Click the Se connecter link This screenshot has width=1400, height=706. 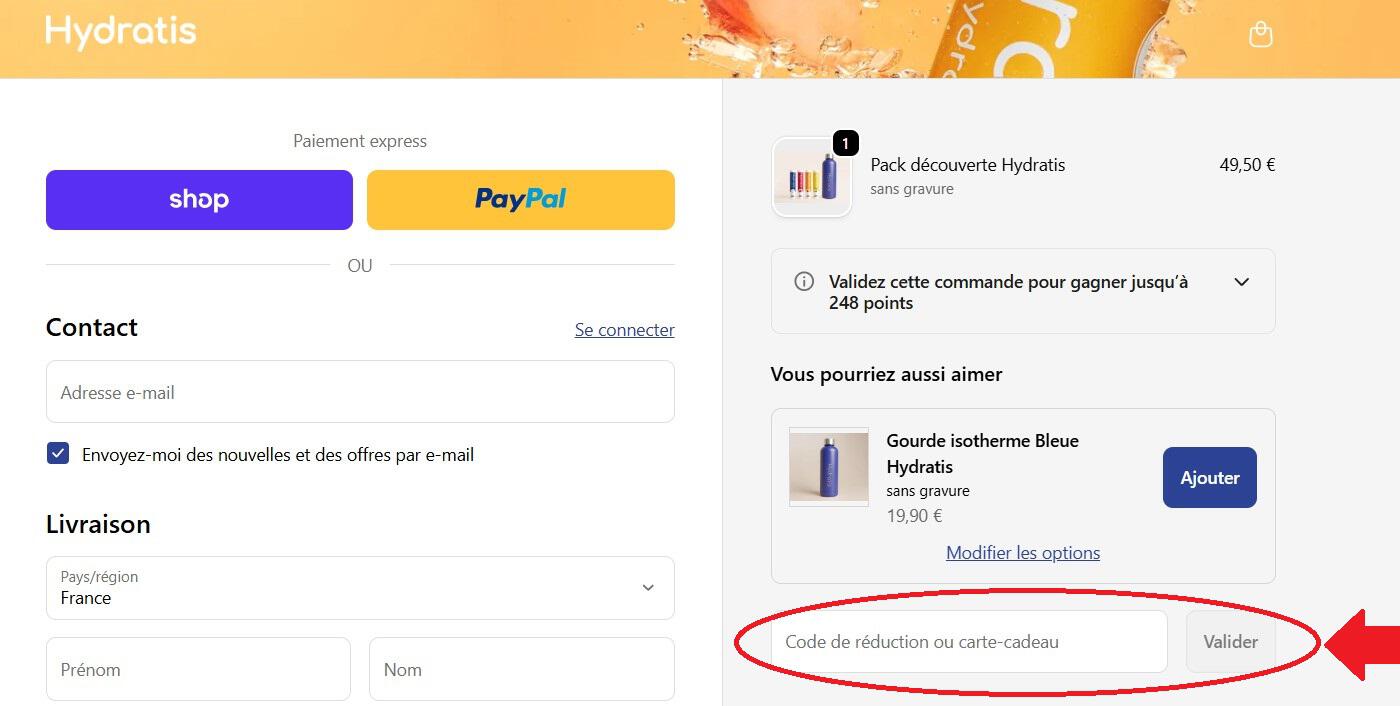[624, 330]
